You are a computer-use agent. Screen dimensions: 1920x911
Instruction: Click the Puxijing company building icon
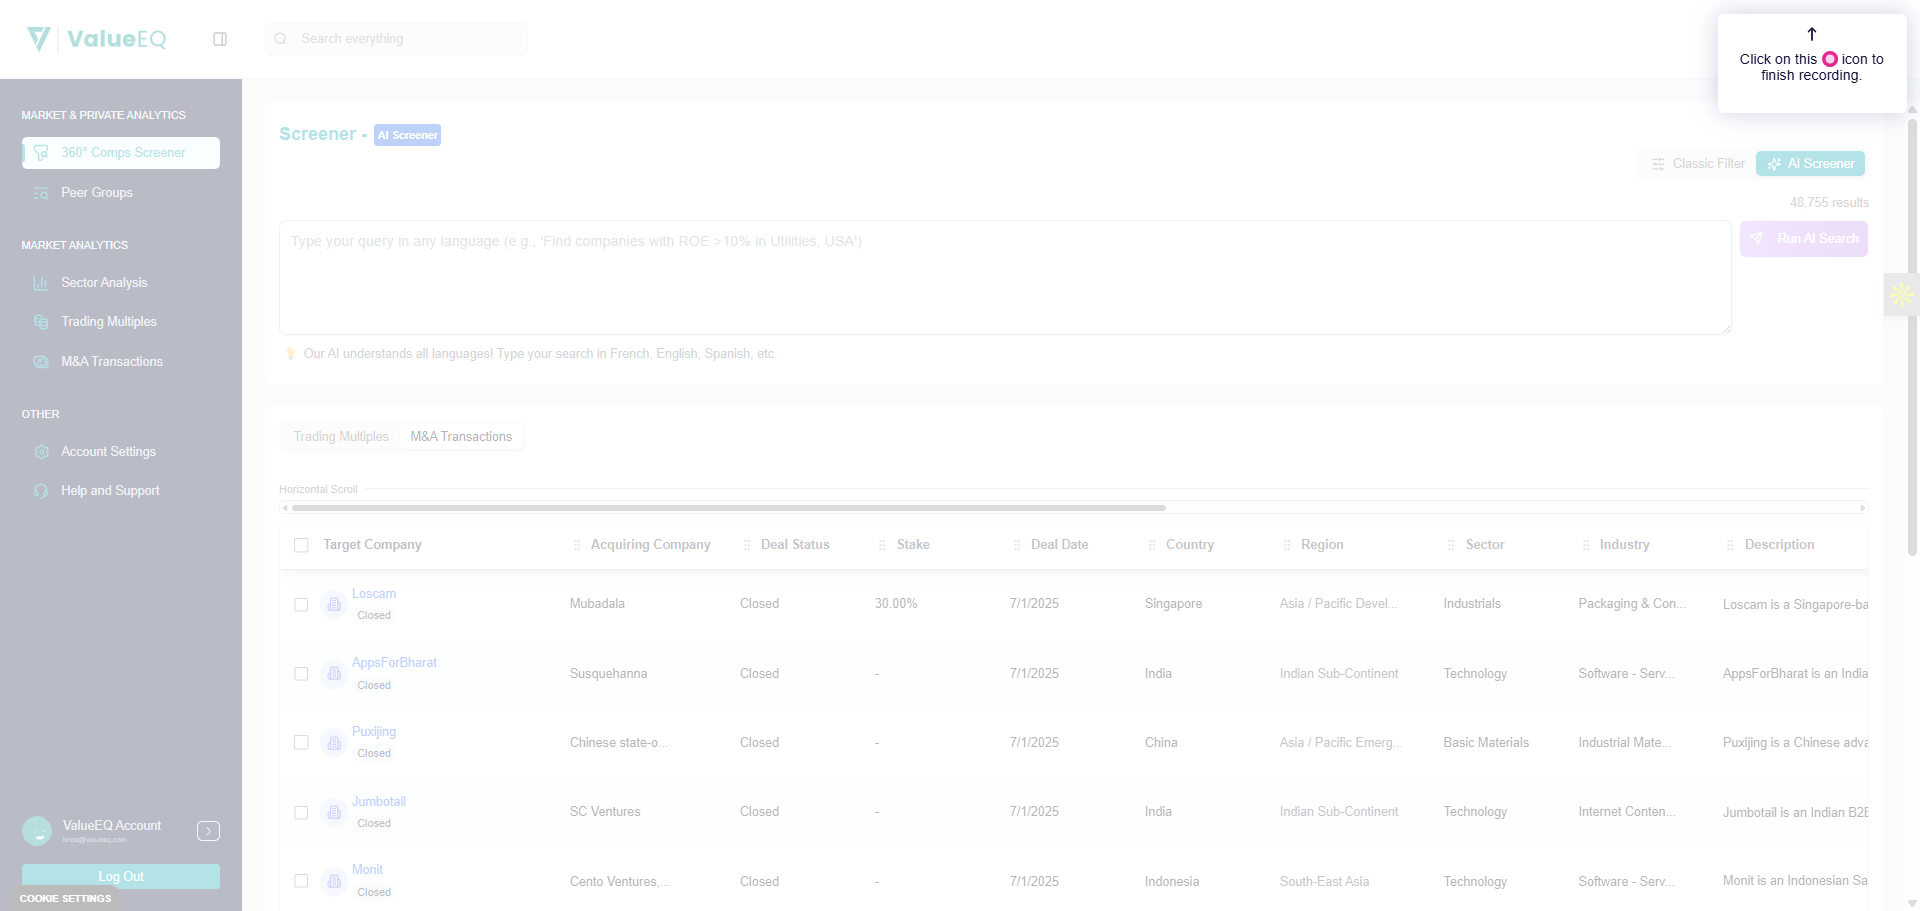tap(334, 743)
